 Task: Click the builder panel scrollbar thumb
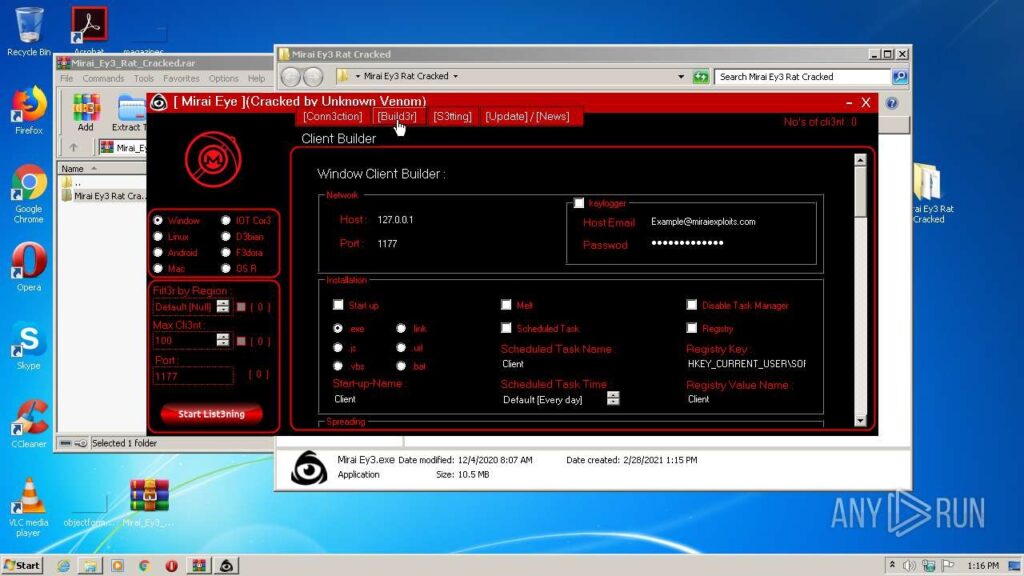click(860, 193)
